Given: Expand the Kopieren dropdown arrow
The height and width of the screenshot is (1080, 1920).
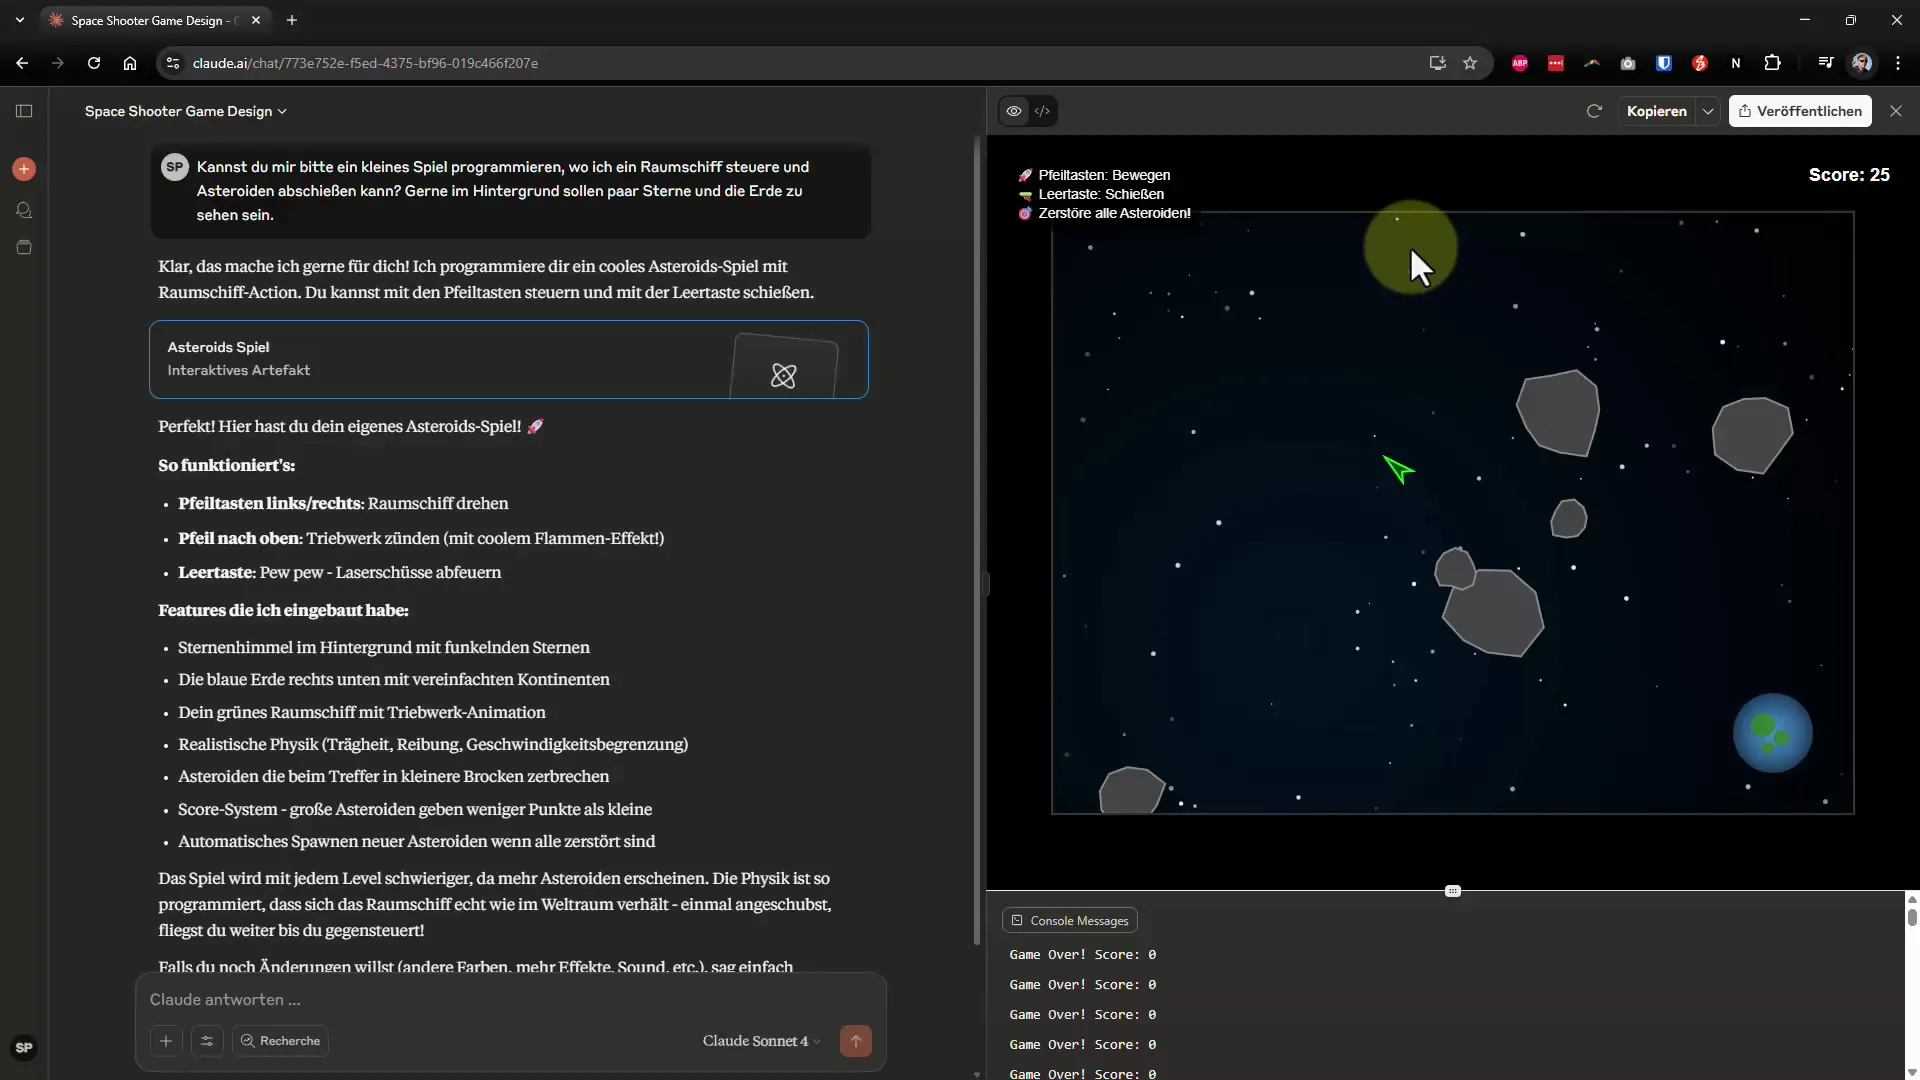Looking at the screenshot, I should point(1708,111).
